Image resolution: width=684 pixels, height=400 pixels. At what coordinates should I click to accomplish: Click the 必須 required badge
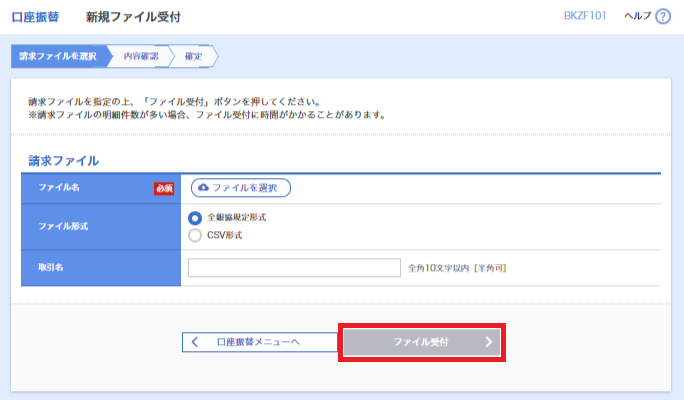click(x=164, y=188)
